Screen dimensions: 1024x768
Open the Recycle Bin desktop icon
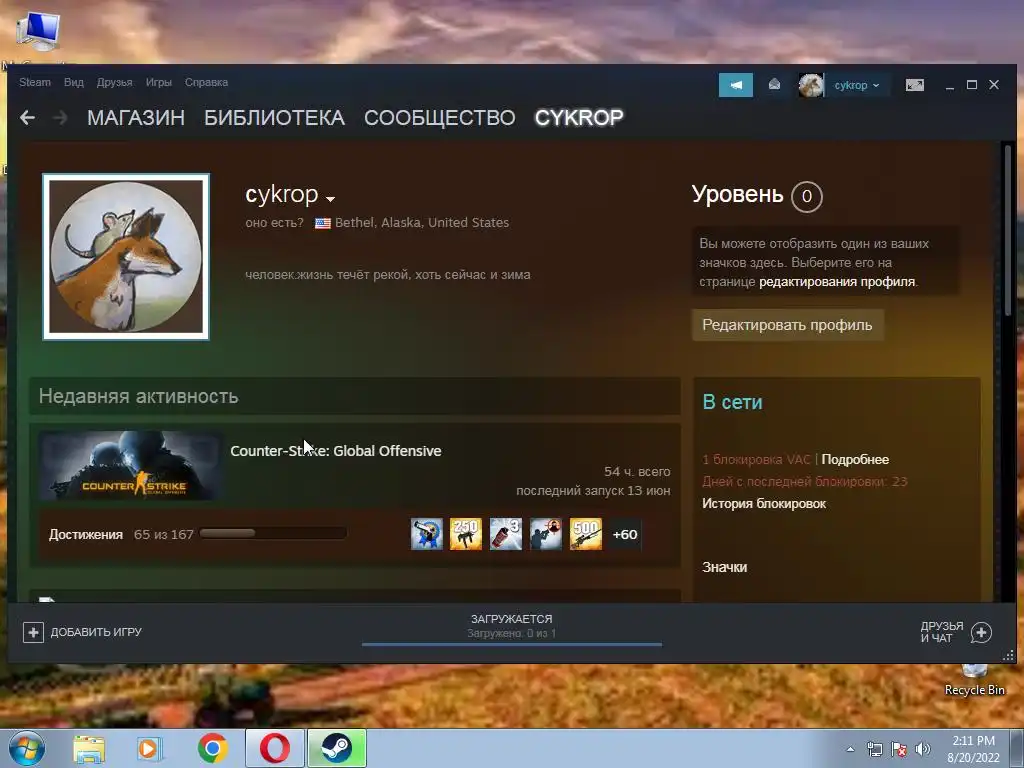(974, 680)
